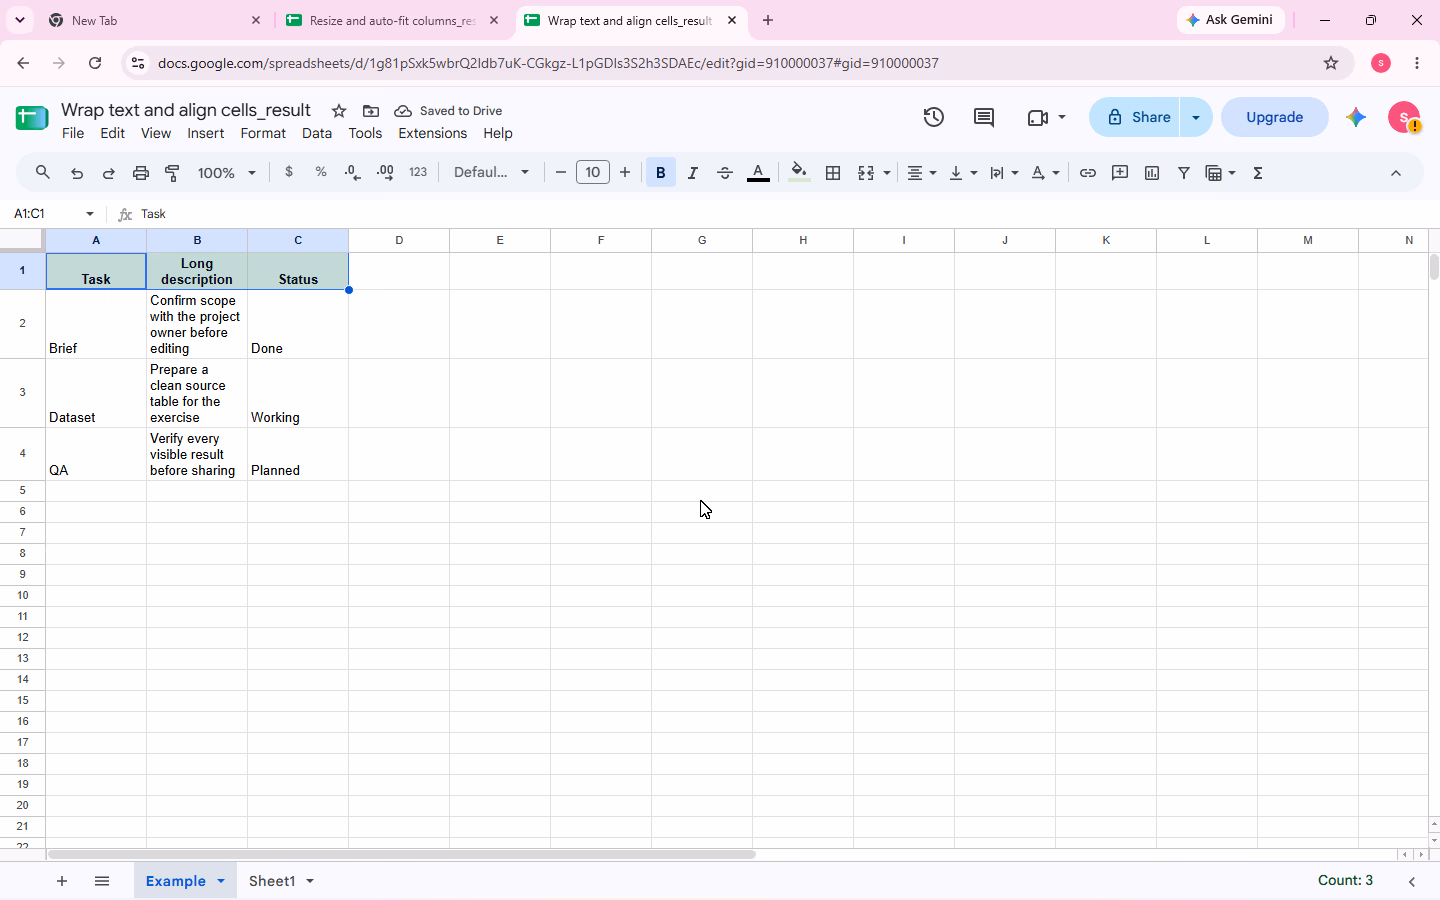Image resolution: width=1440 pixels, height=900 pixels.
Task: Toggle bold formatting
Action: coord(661,173)
